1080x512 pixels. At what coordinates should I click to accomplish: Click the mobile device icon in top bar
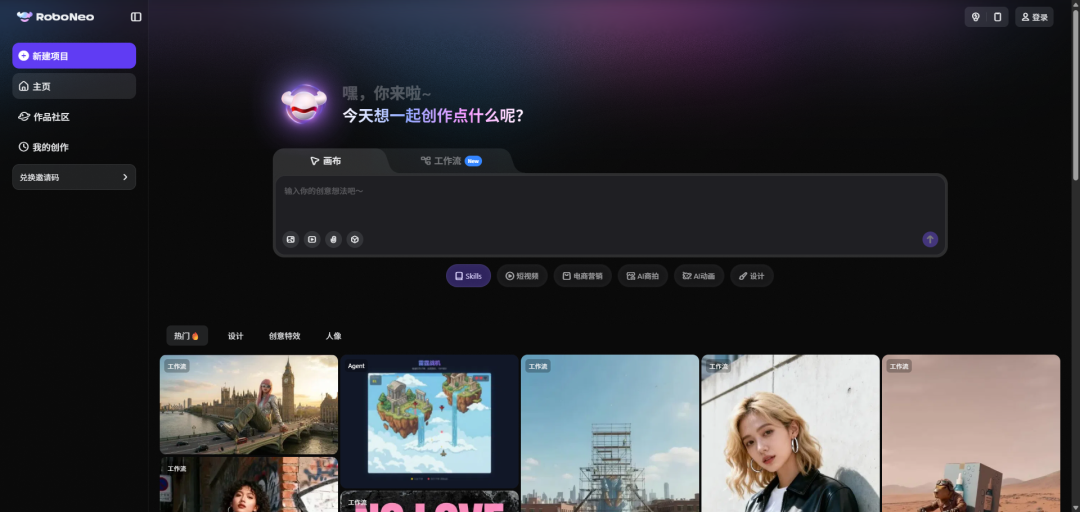[997, 17]
